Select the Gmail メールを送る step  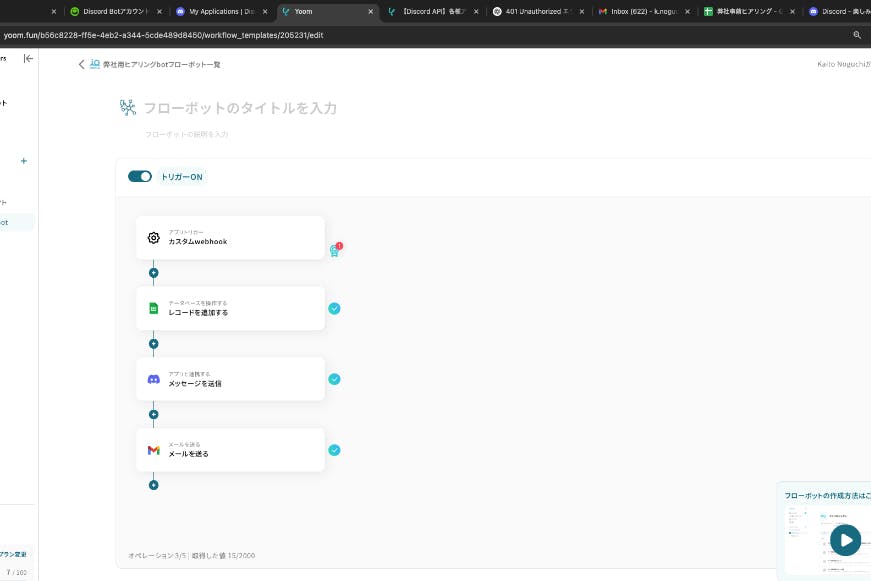pyautogui.click(x=230, y=450)
